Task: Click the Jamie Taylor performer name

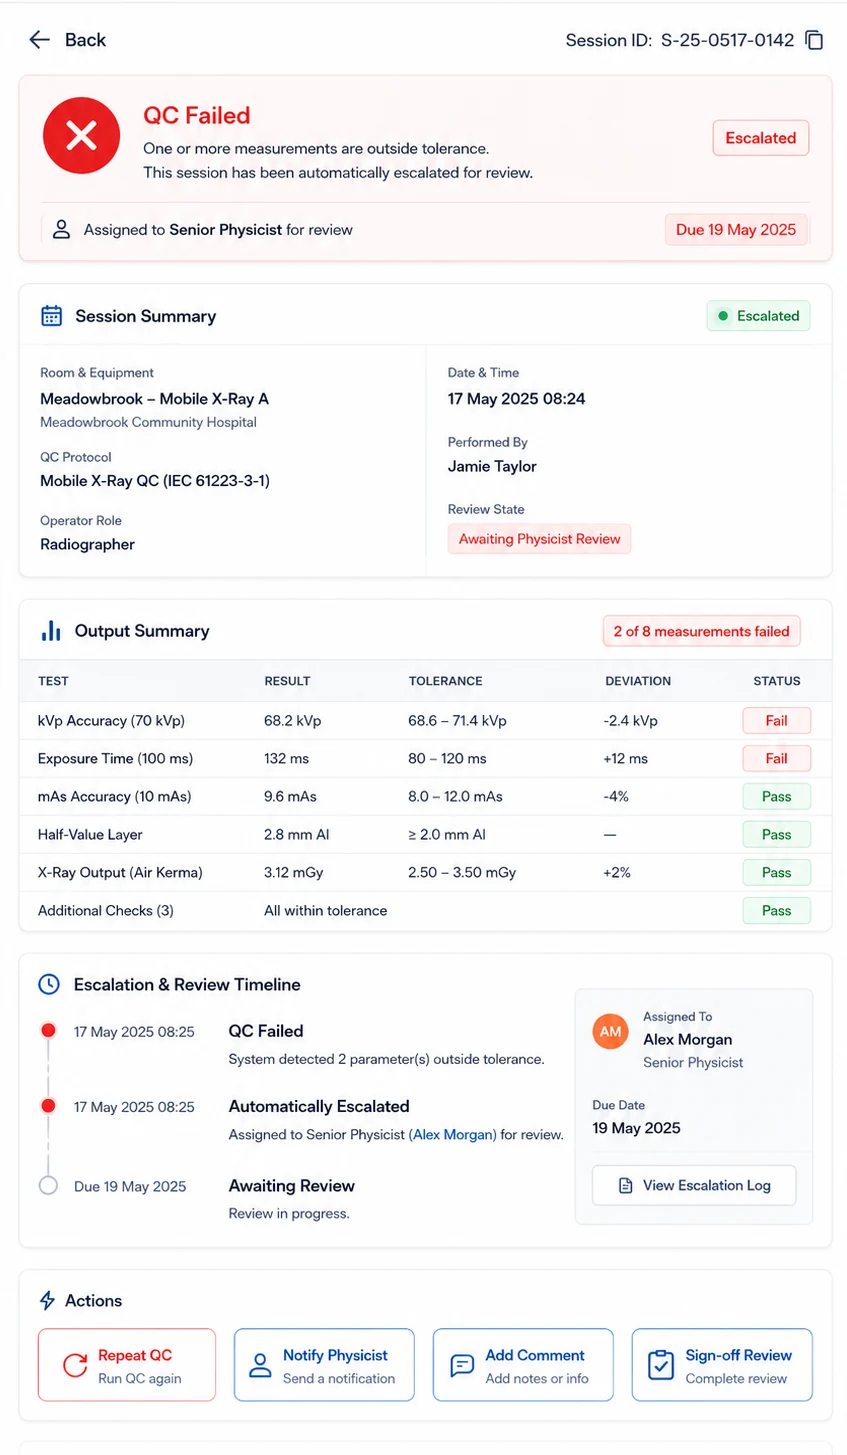Action: (492, 466)
